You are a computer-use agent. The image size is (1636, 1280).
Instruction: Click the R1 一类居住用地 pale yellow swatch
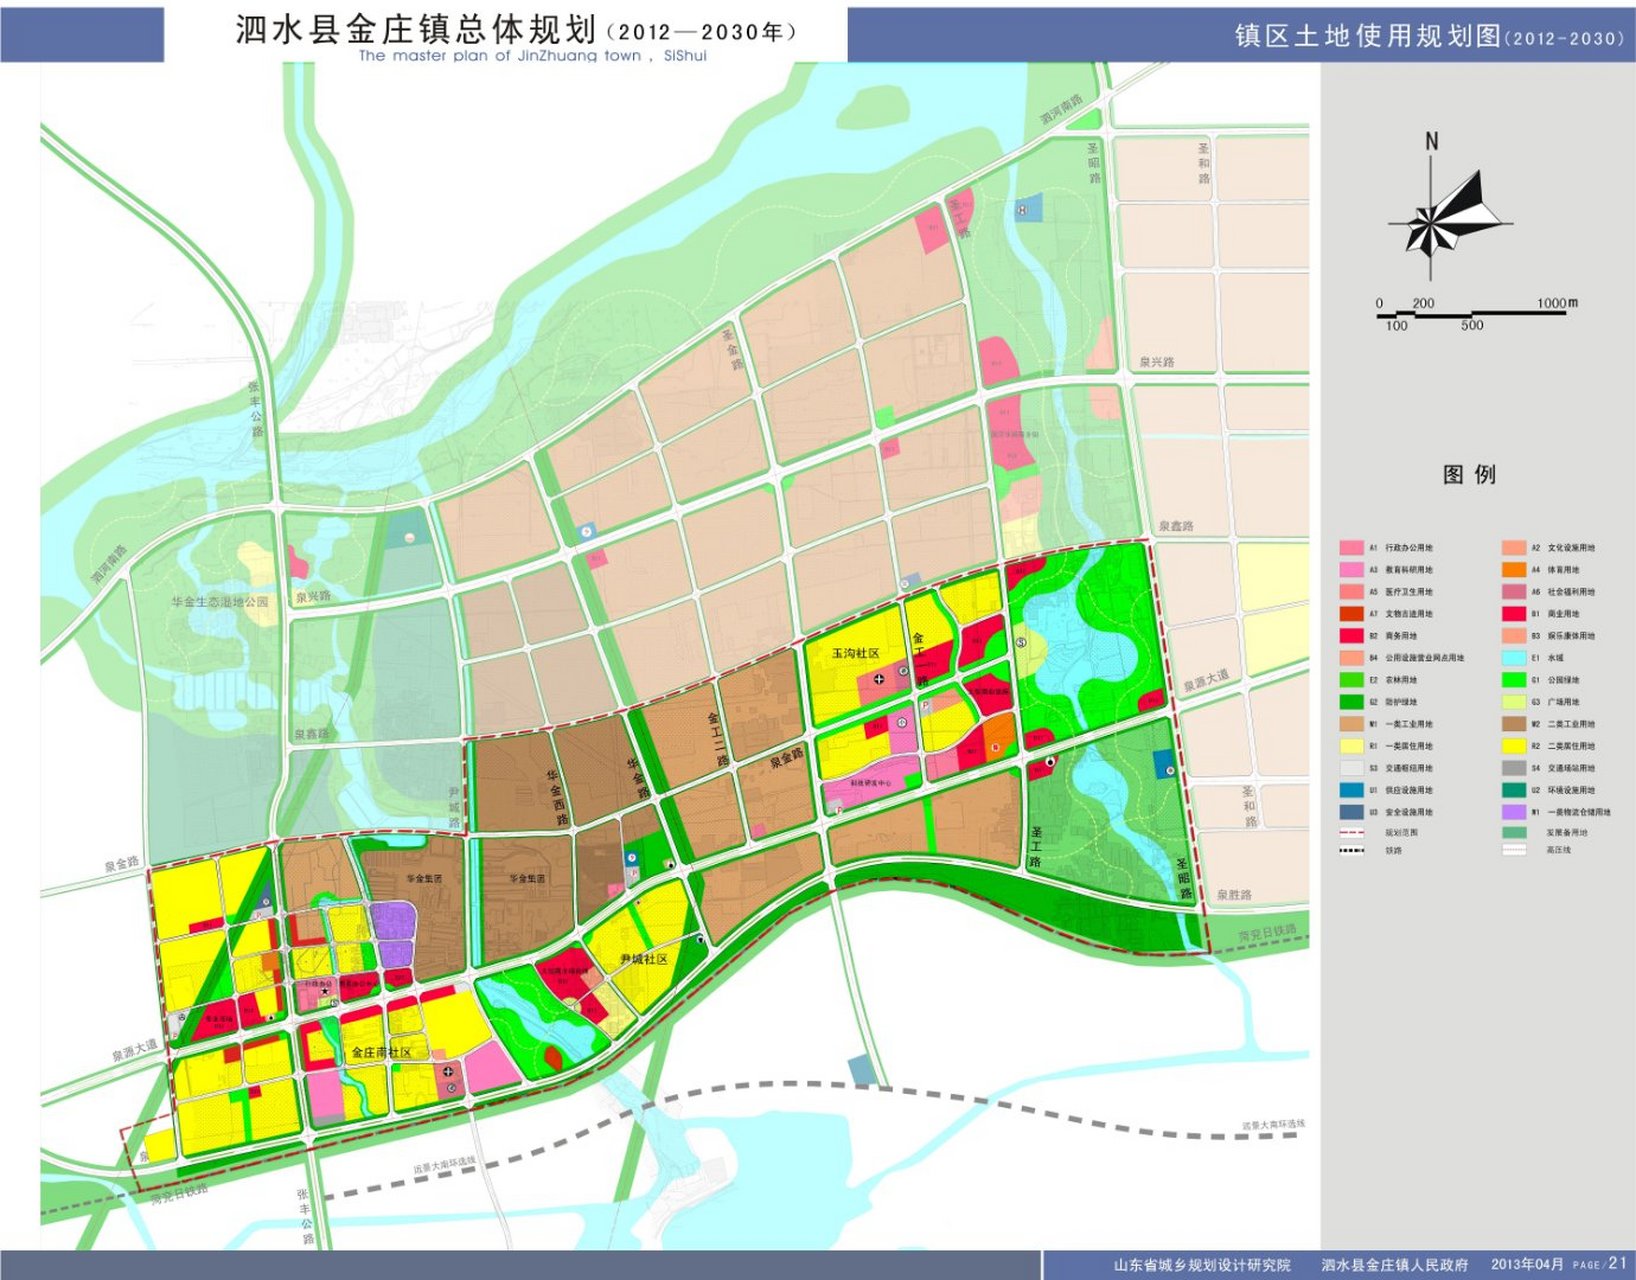[x=1352, y=746]
